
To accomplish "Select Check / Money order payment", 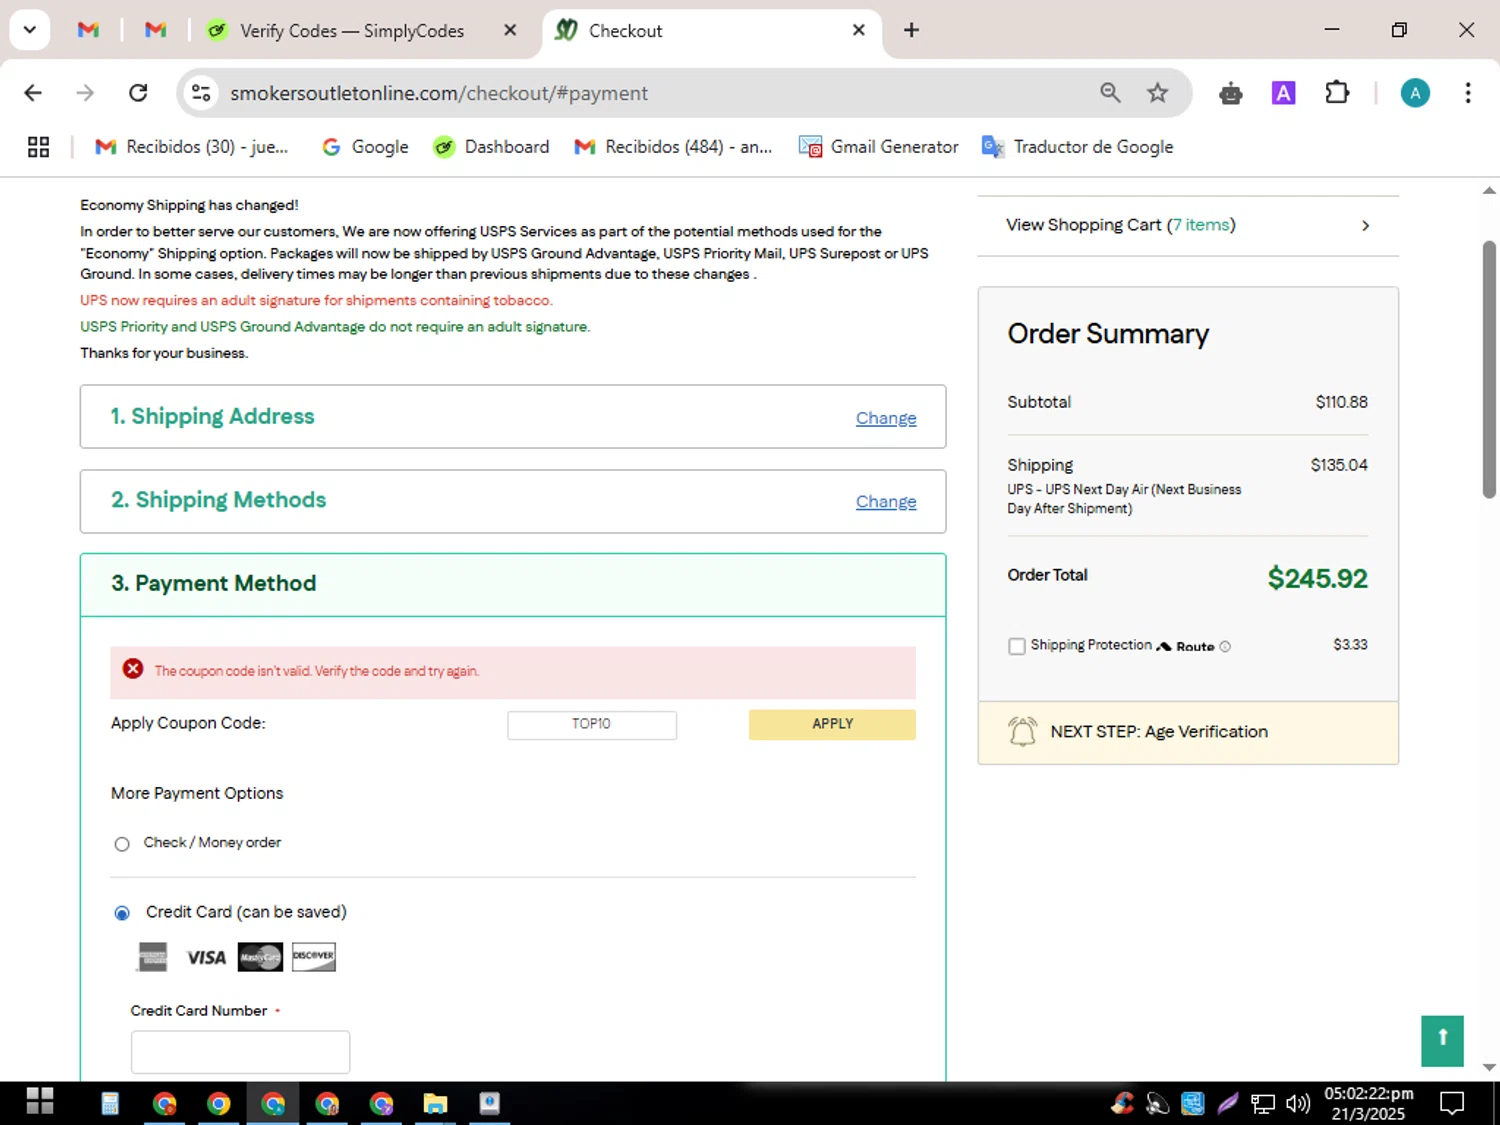I will 122,844.
